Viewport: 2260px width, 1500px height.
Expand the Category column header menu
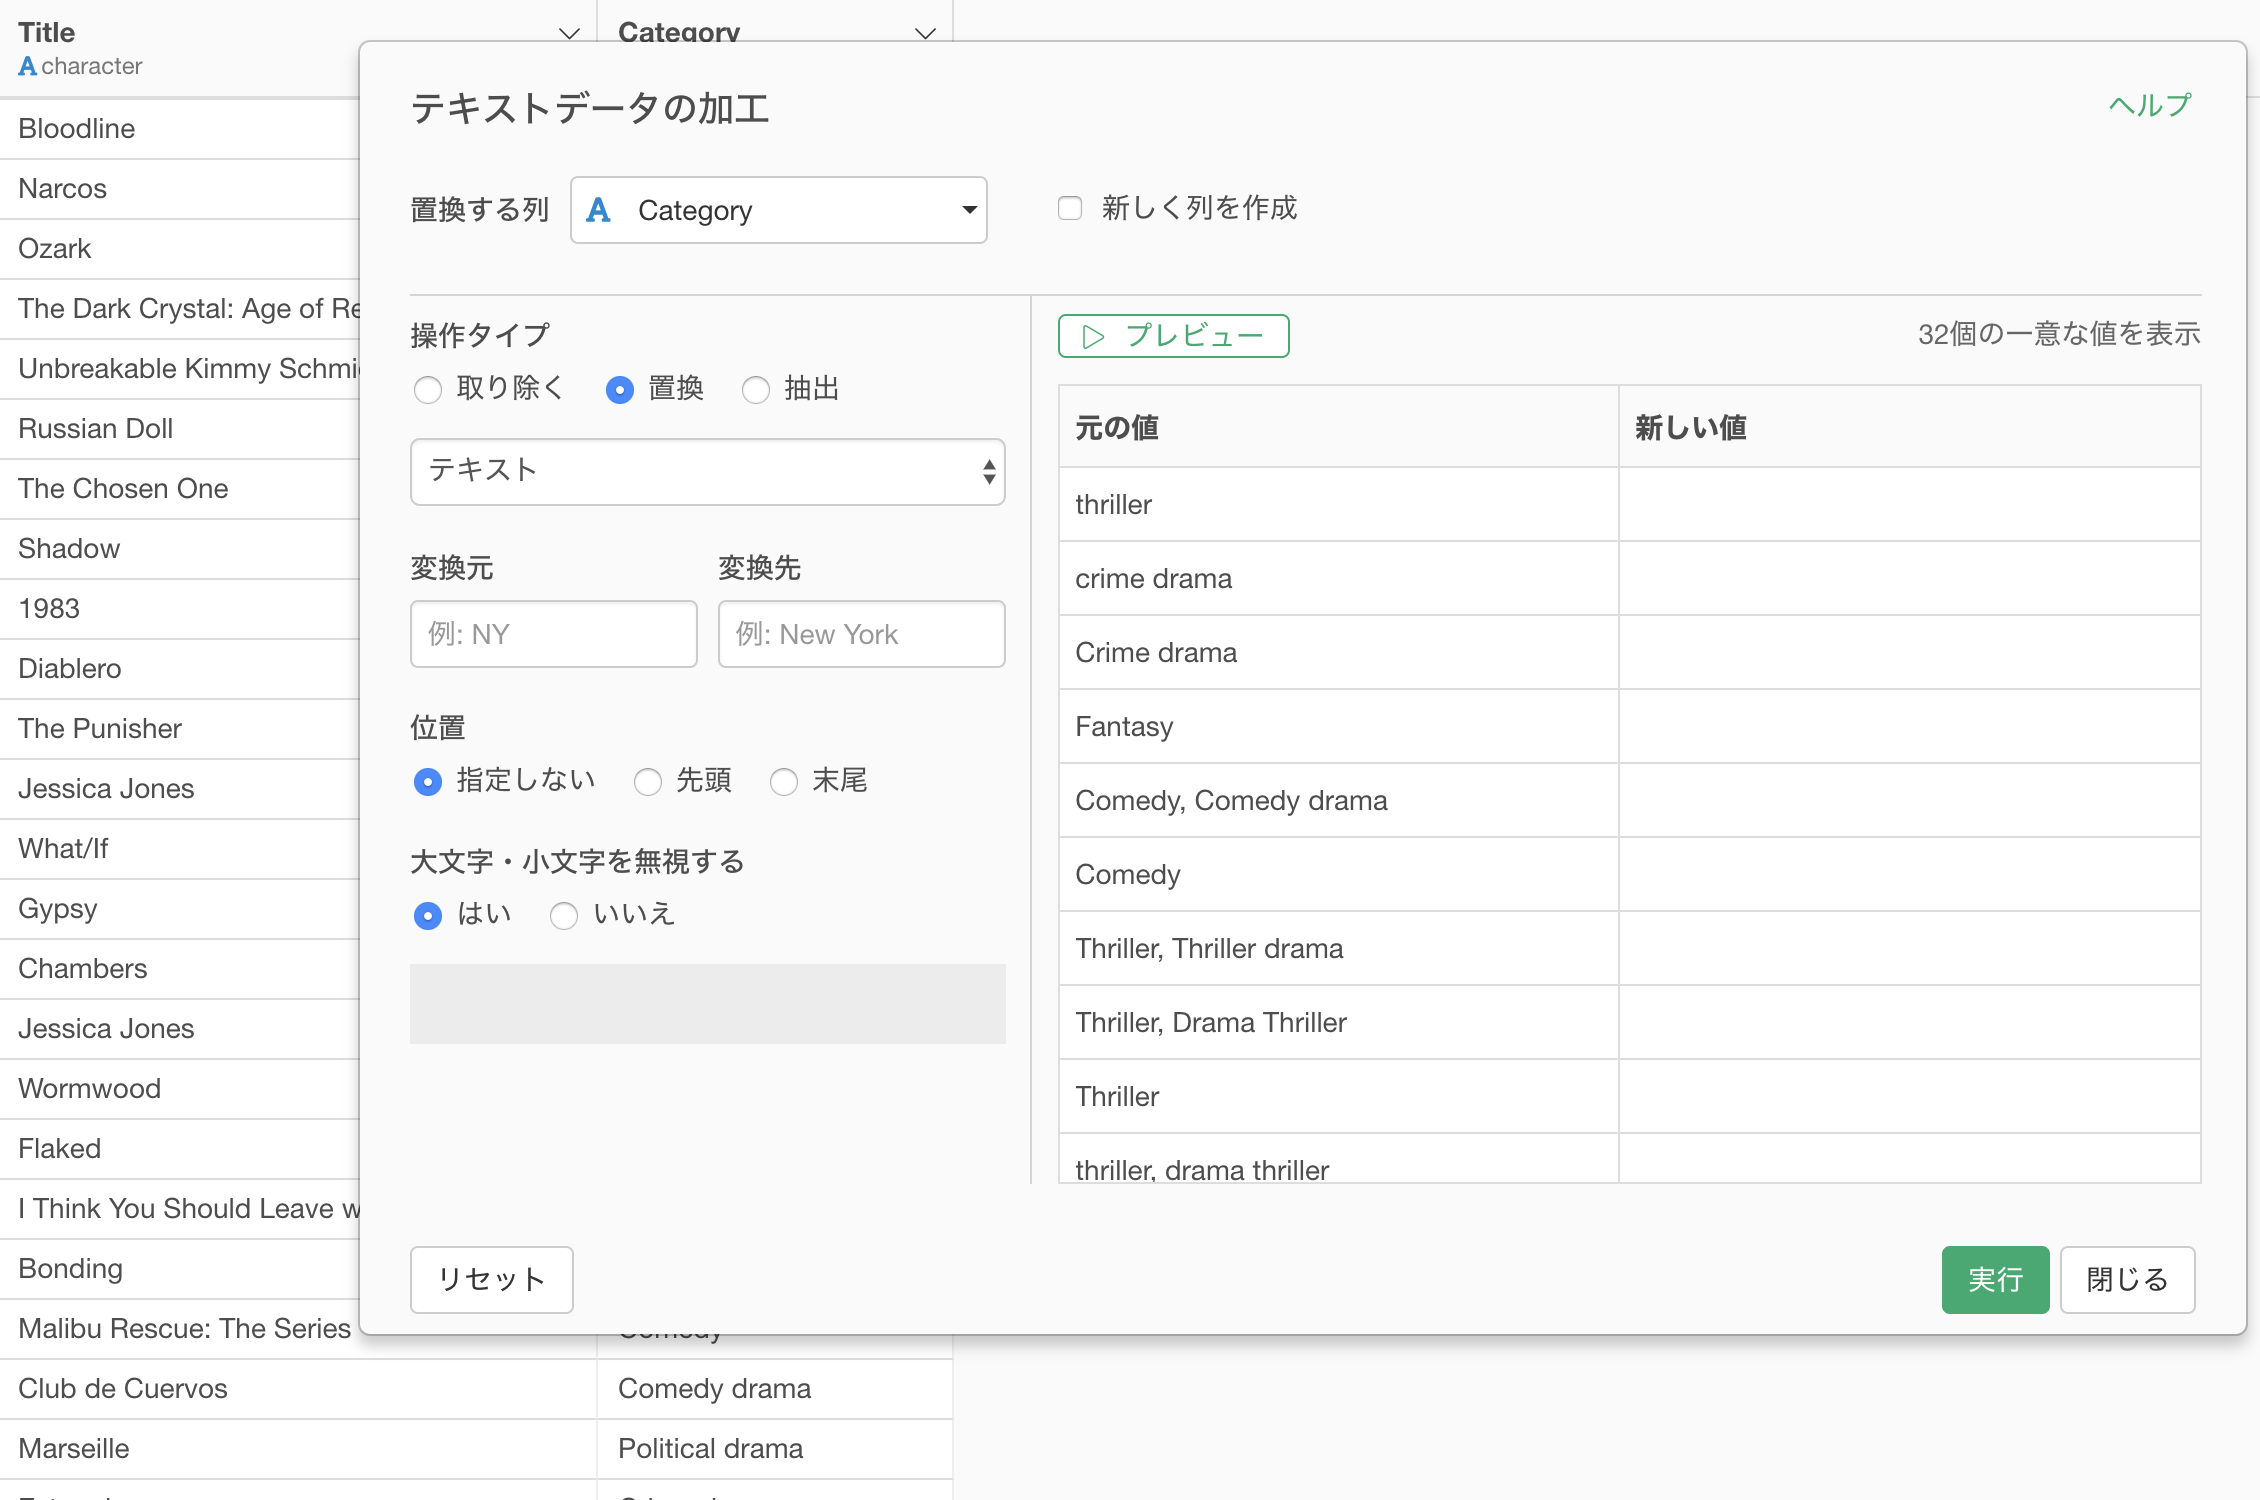click(925, 33)
